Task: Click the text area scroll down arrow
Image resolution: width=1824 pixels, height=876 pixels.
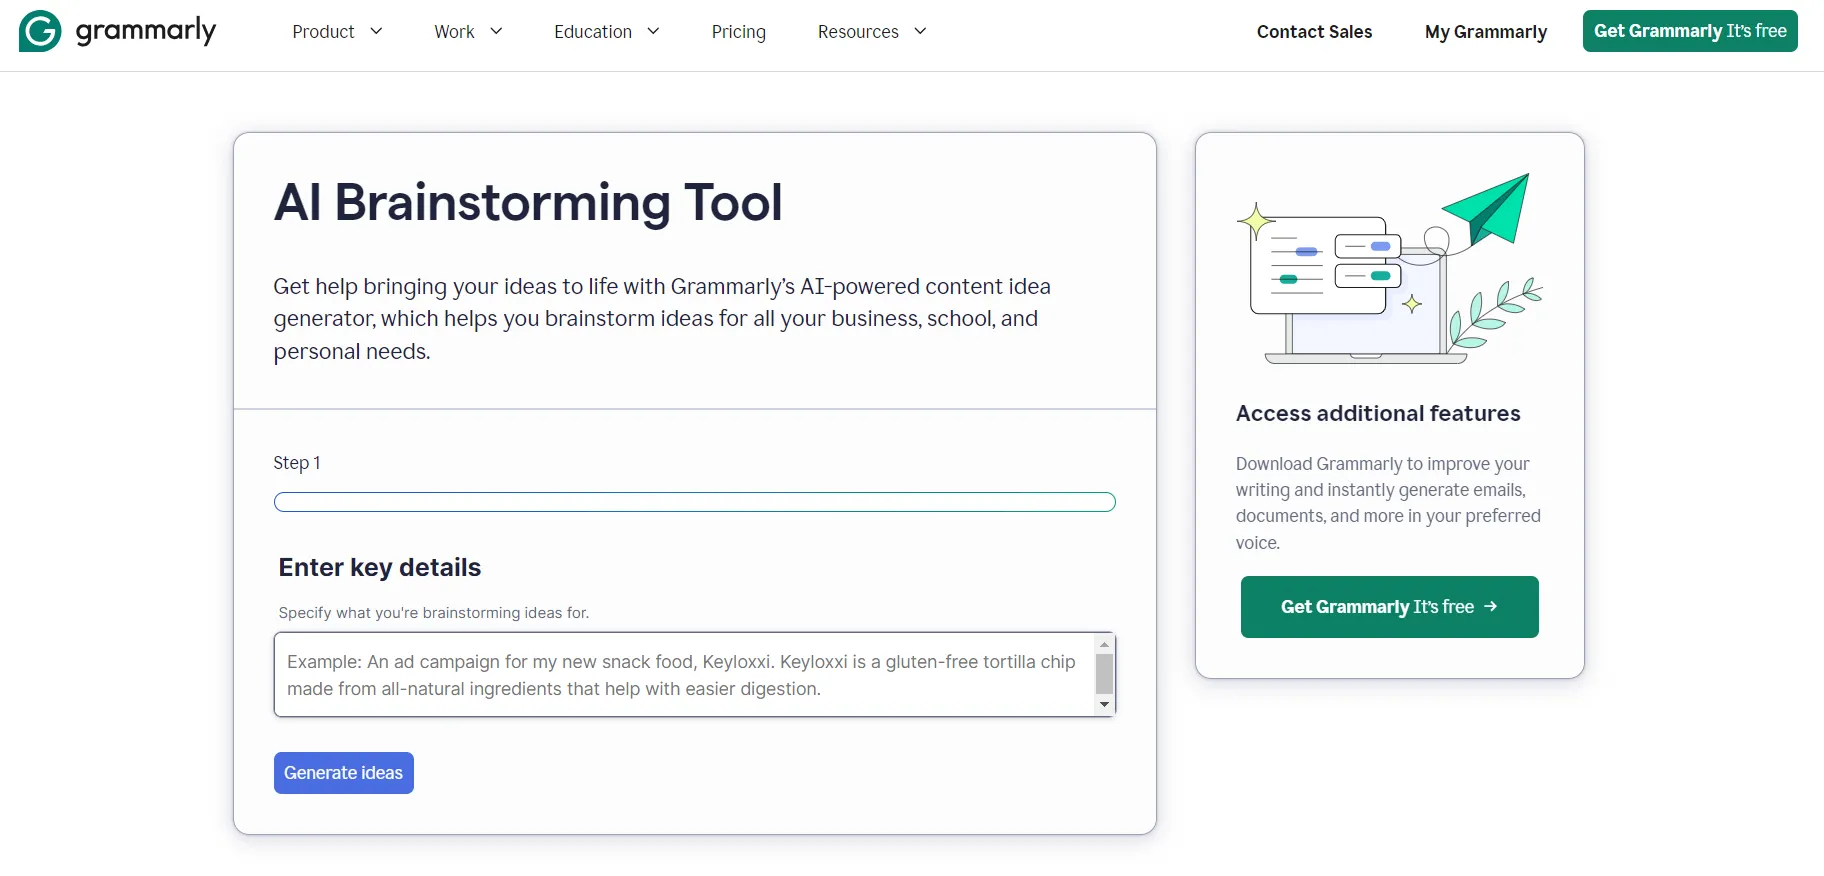Action: point(1104,705)
